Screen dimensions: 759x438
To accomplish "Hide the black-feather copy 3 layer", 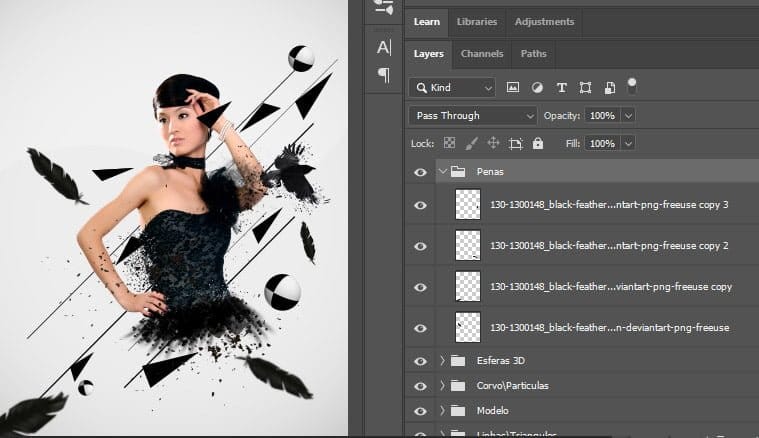I will click(420, 205).
